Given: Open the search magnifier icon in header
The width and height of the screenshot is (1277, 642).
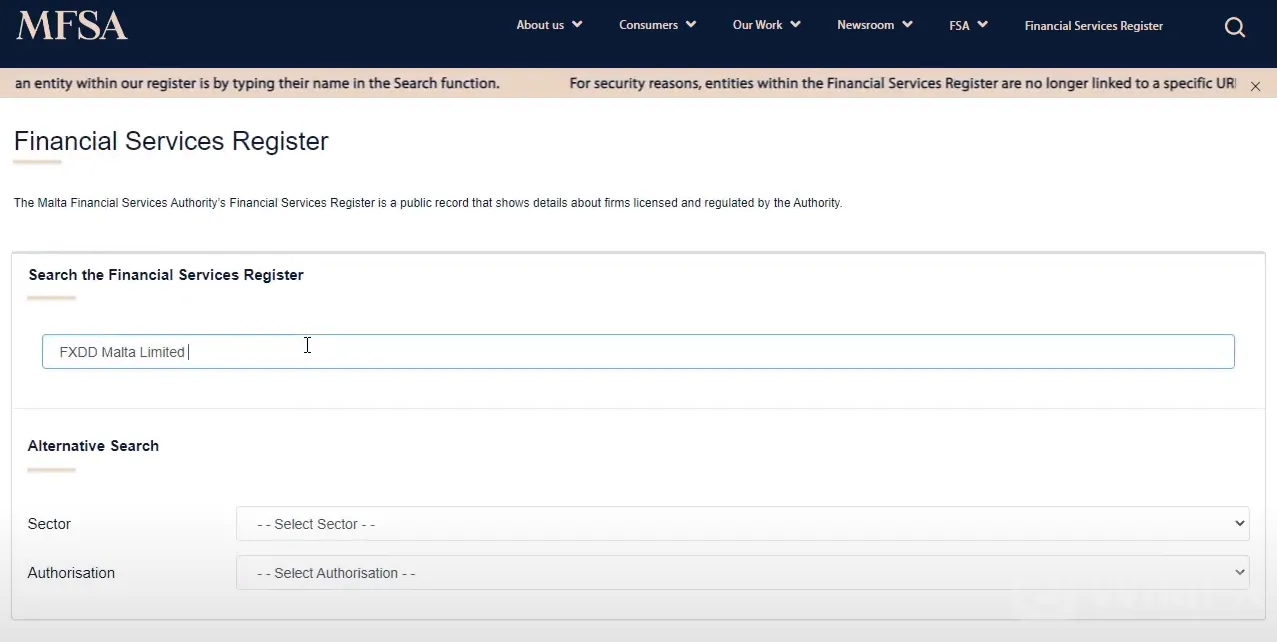Looking at the screenshot, I should 1235,27.
